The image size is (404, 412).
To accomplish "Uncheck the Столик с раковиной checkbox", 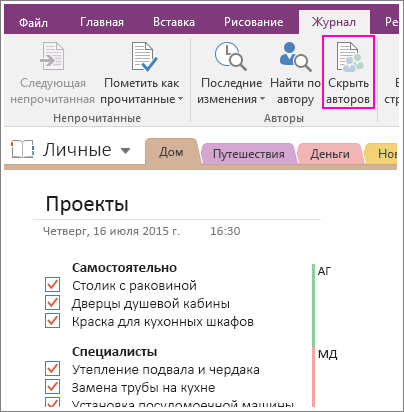I will tap(53, 285).
